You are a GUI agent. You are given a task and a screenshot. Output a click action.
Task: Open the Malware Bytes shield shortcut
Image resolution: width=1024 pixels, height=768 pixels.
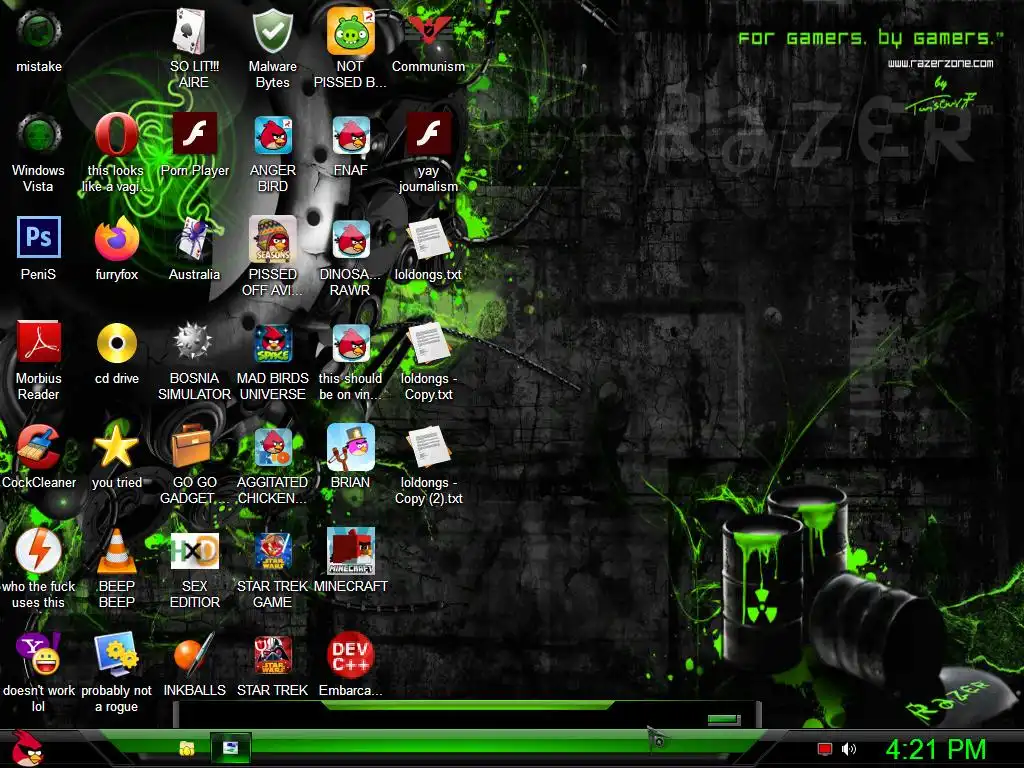click(x=272, y=48)
